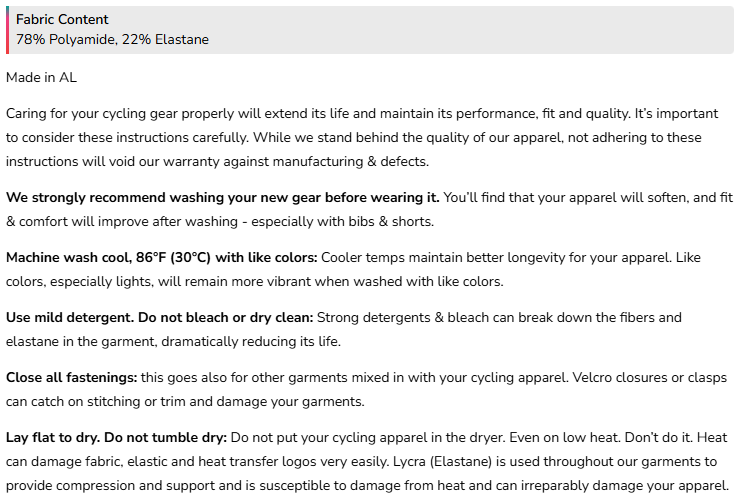
Task: Click the "Made in AL" line
Action: coord(41,77)
